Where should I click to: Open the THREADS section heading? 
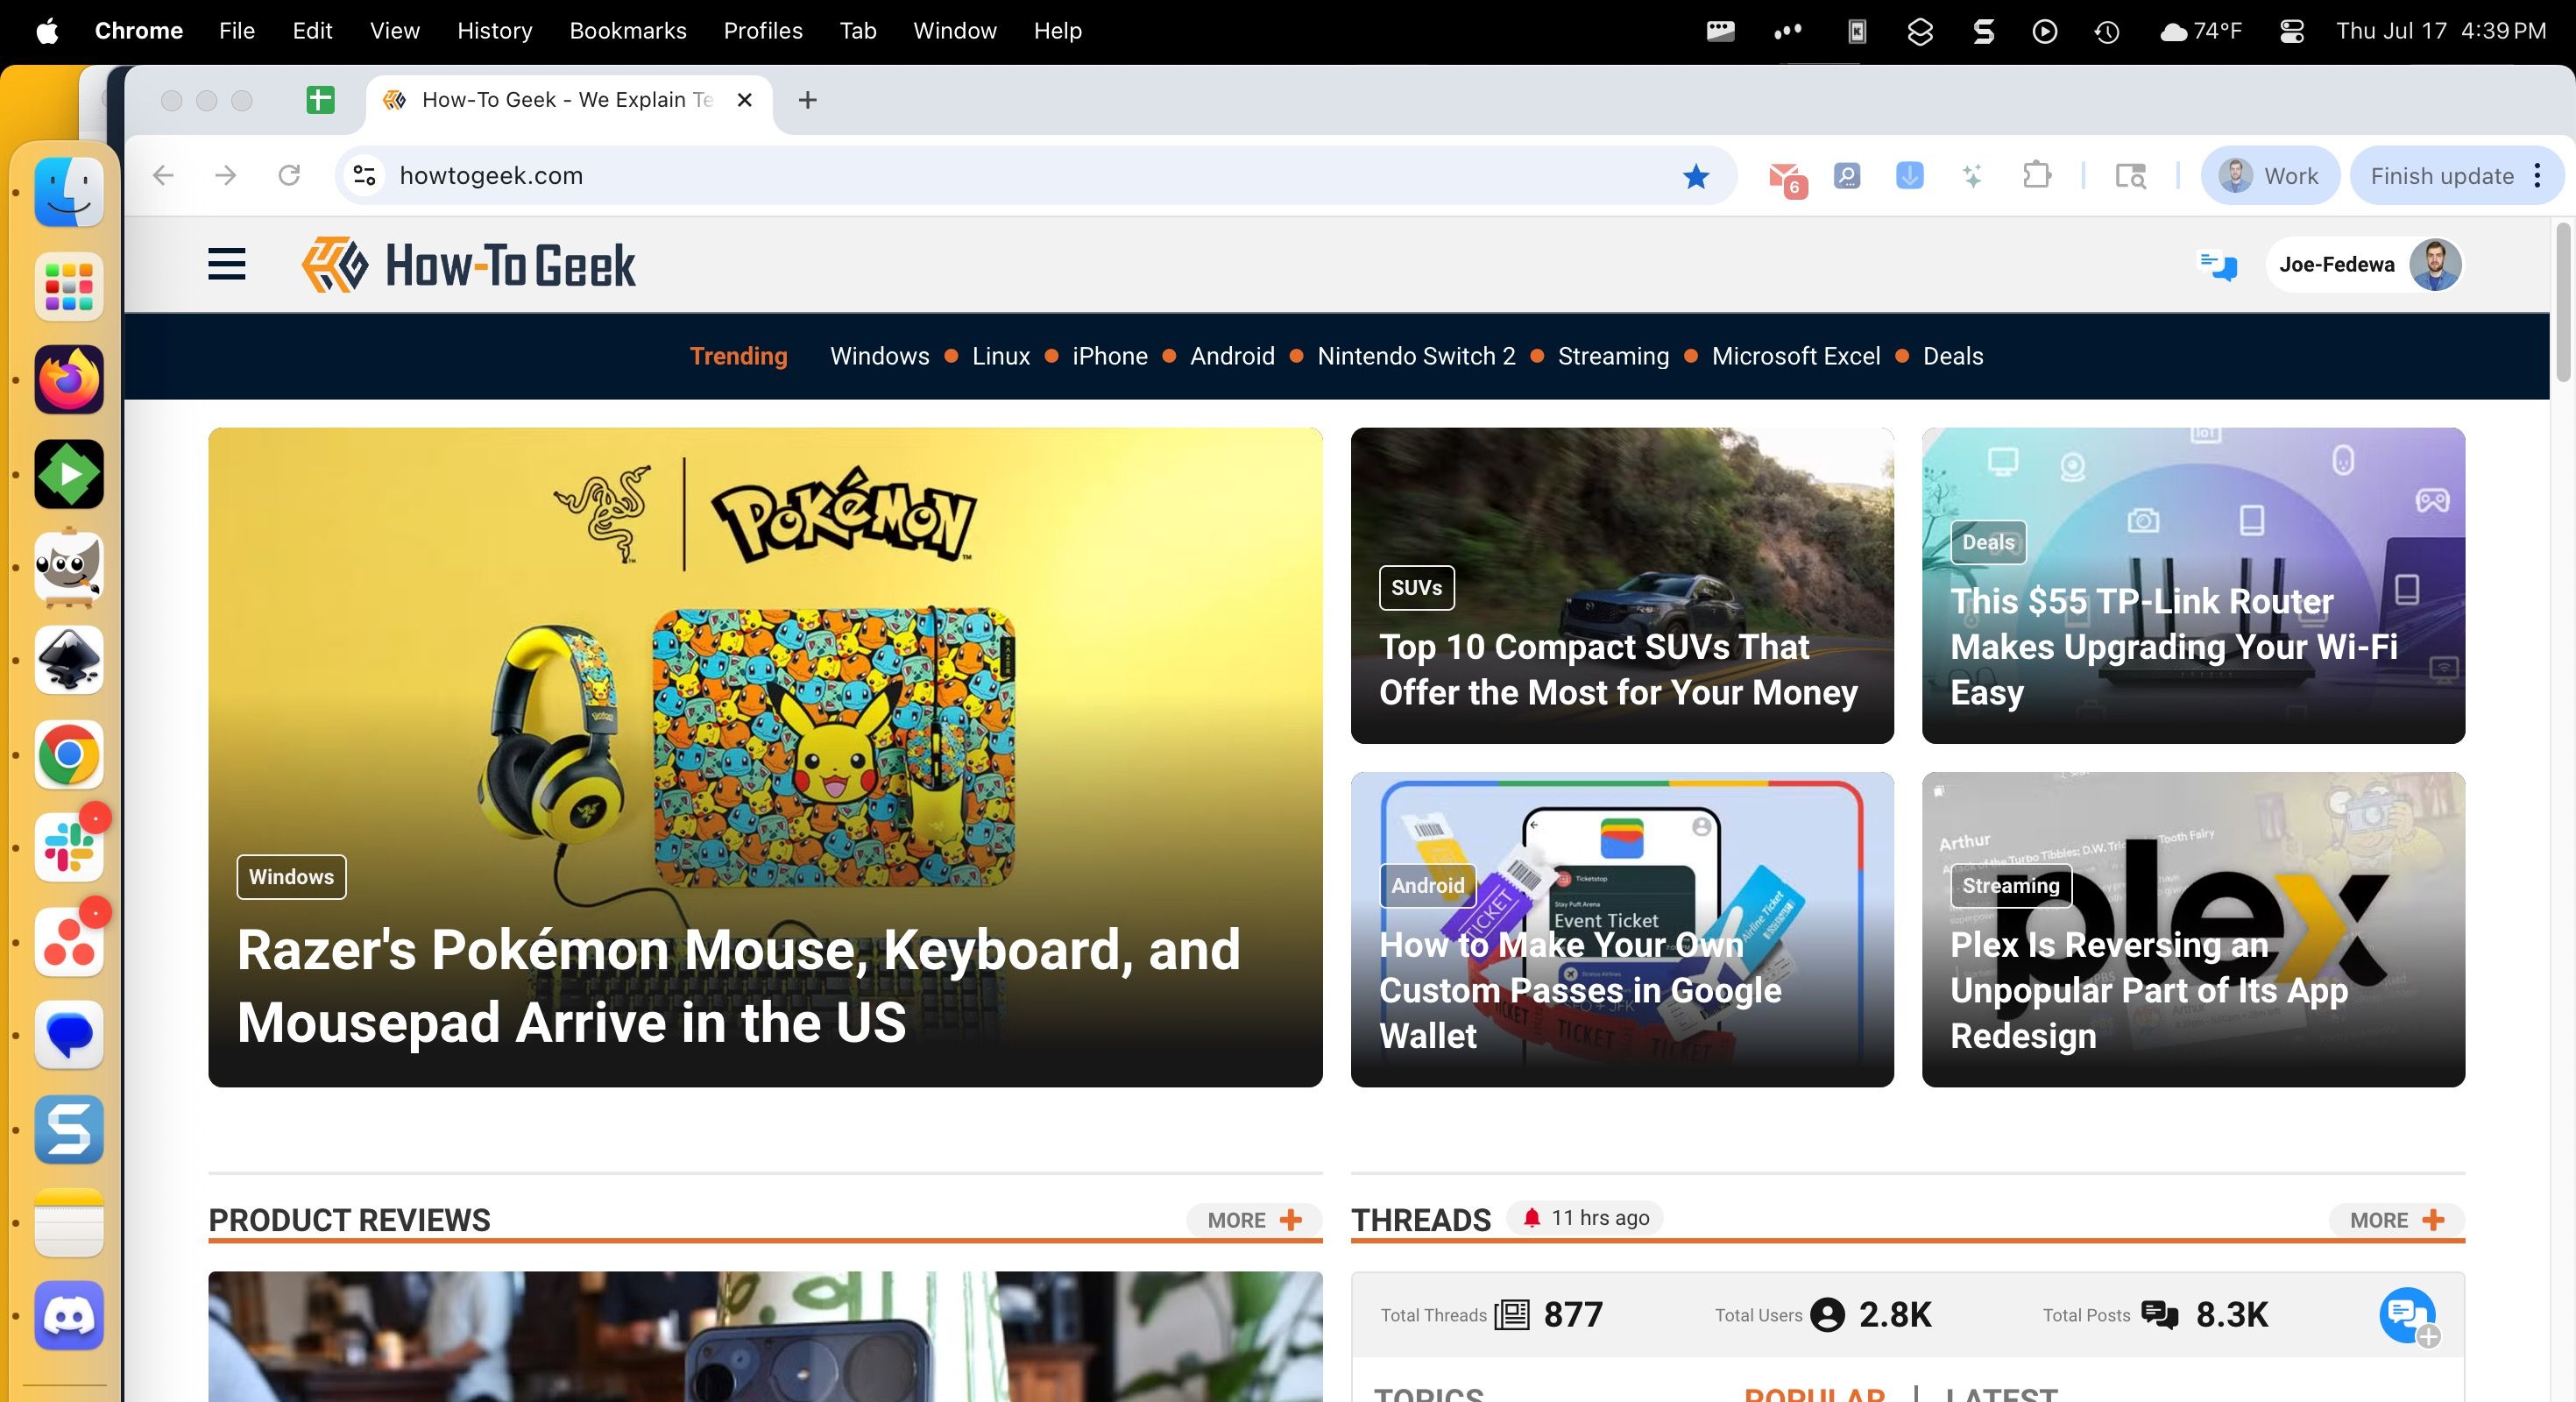click(x=1421, y=1220)
